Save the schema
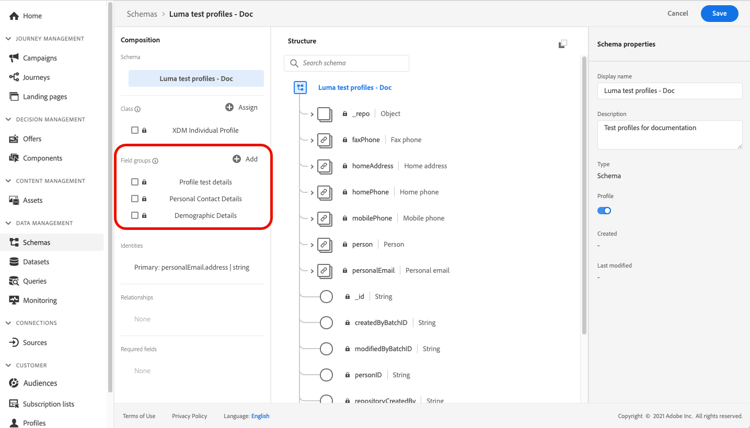Viewport: 750px width, 428px height. click(x=719, y=13)
